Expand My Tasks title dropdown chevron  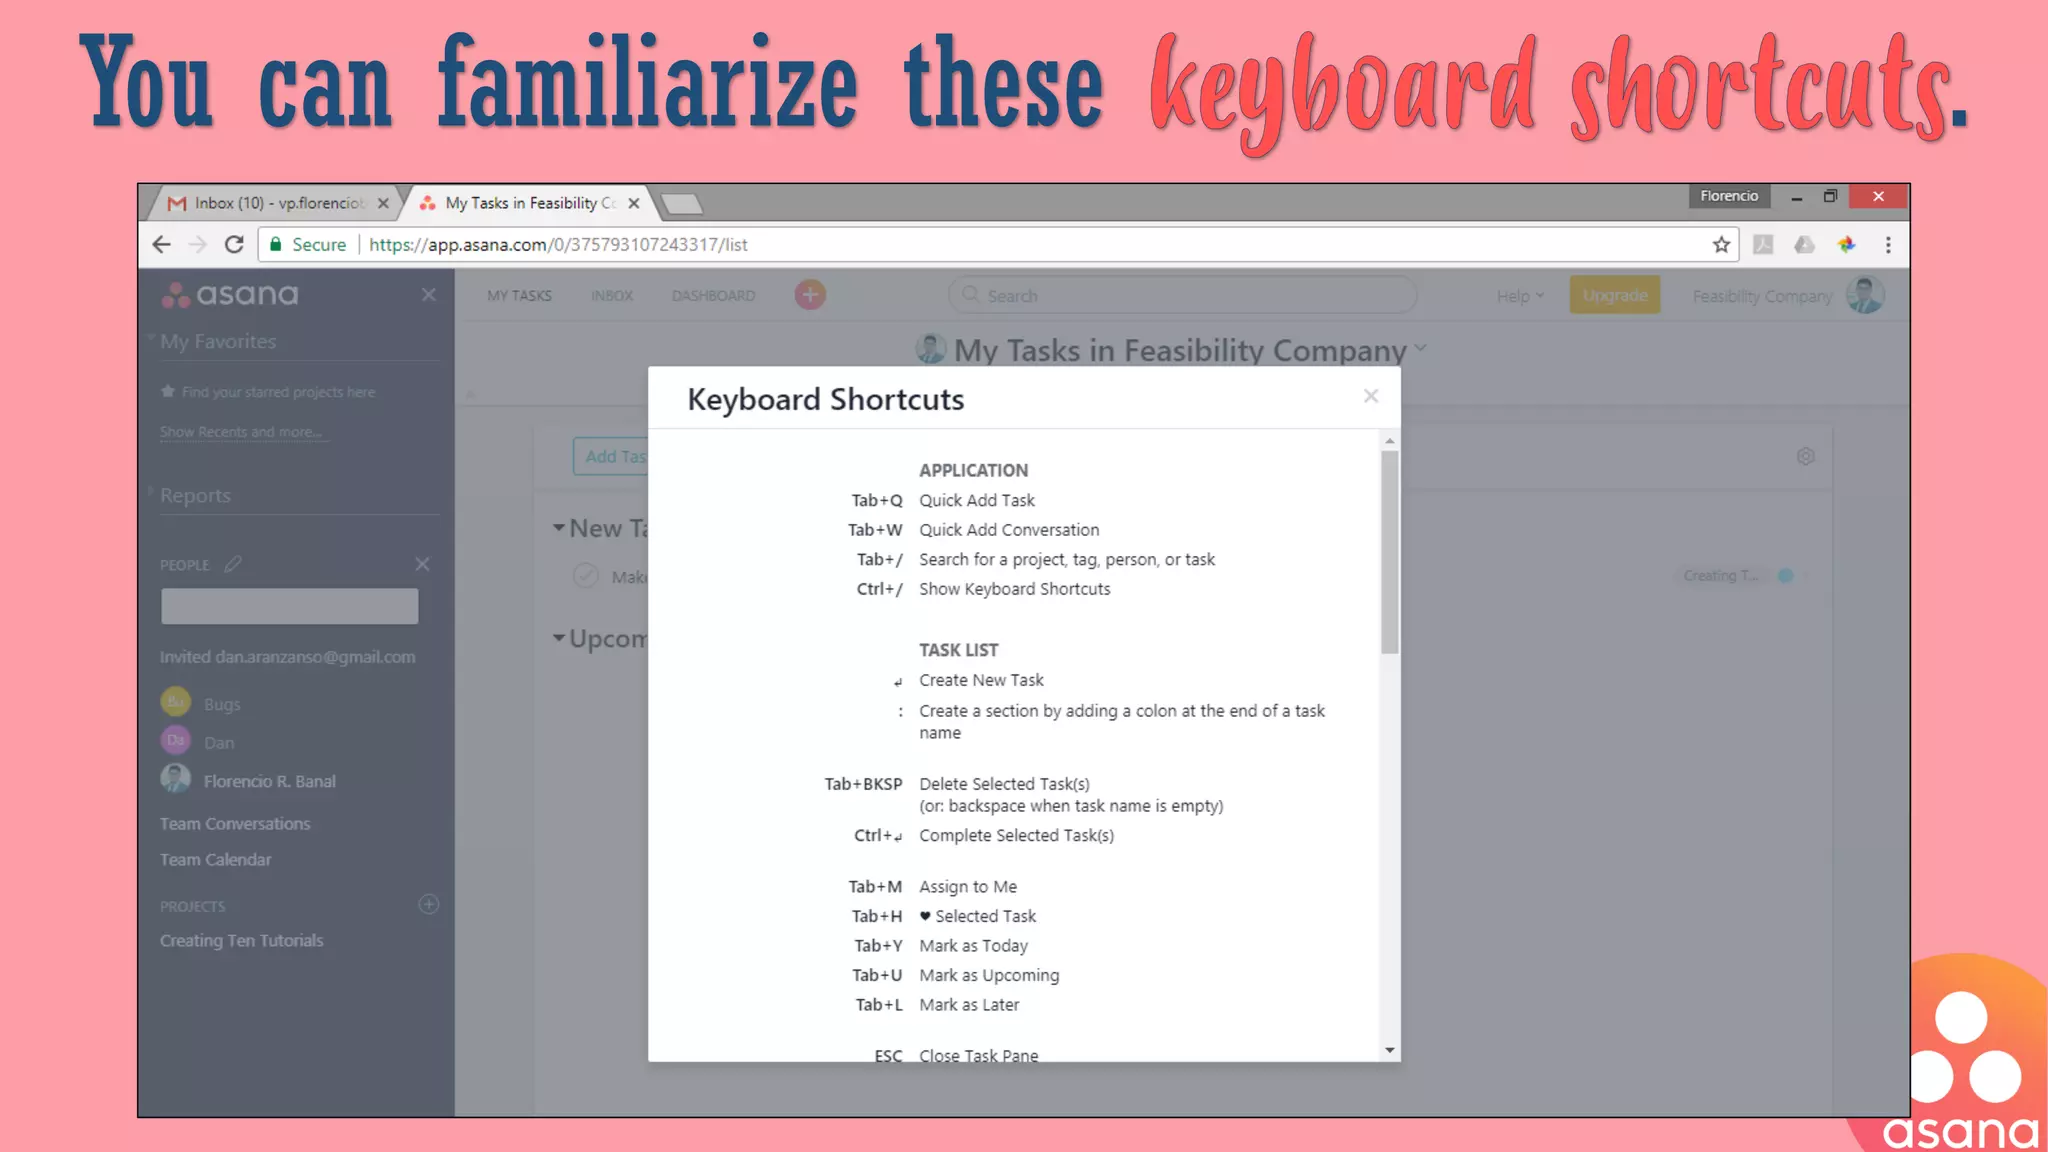(1421, 349)
